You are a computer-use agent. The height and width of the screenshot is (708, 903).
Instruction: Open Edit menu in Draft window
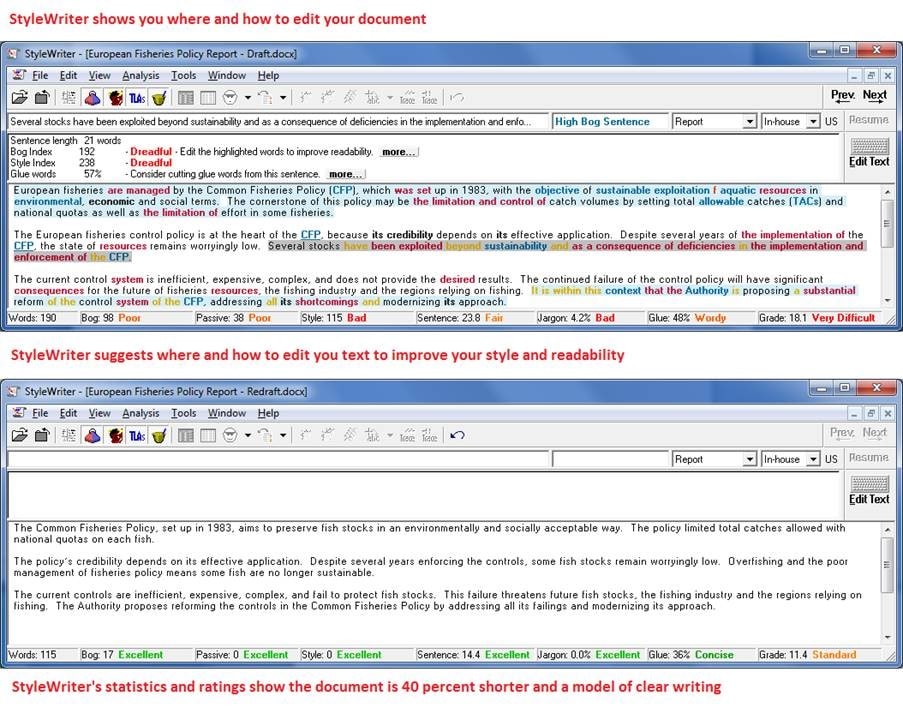(x=68, y=75)
